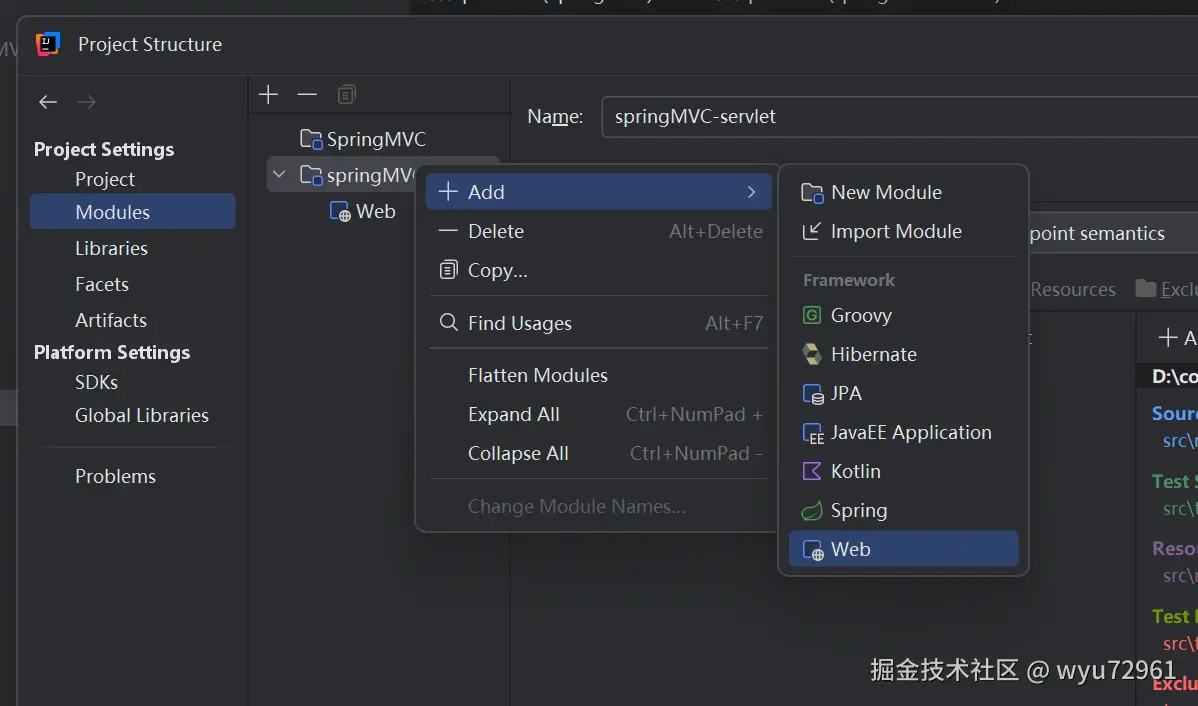The image size is (1198, 706).
Task: Pick Kotlin framework from the list
Action: point(855,472)
